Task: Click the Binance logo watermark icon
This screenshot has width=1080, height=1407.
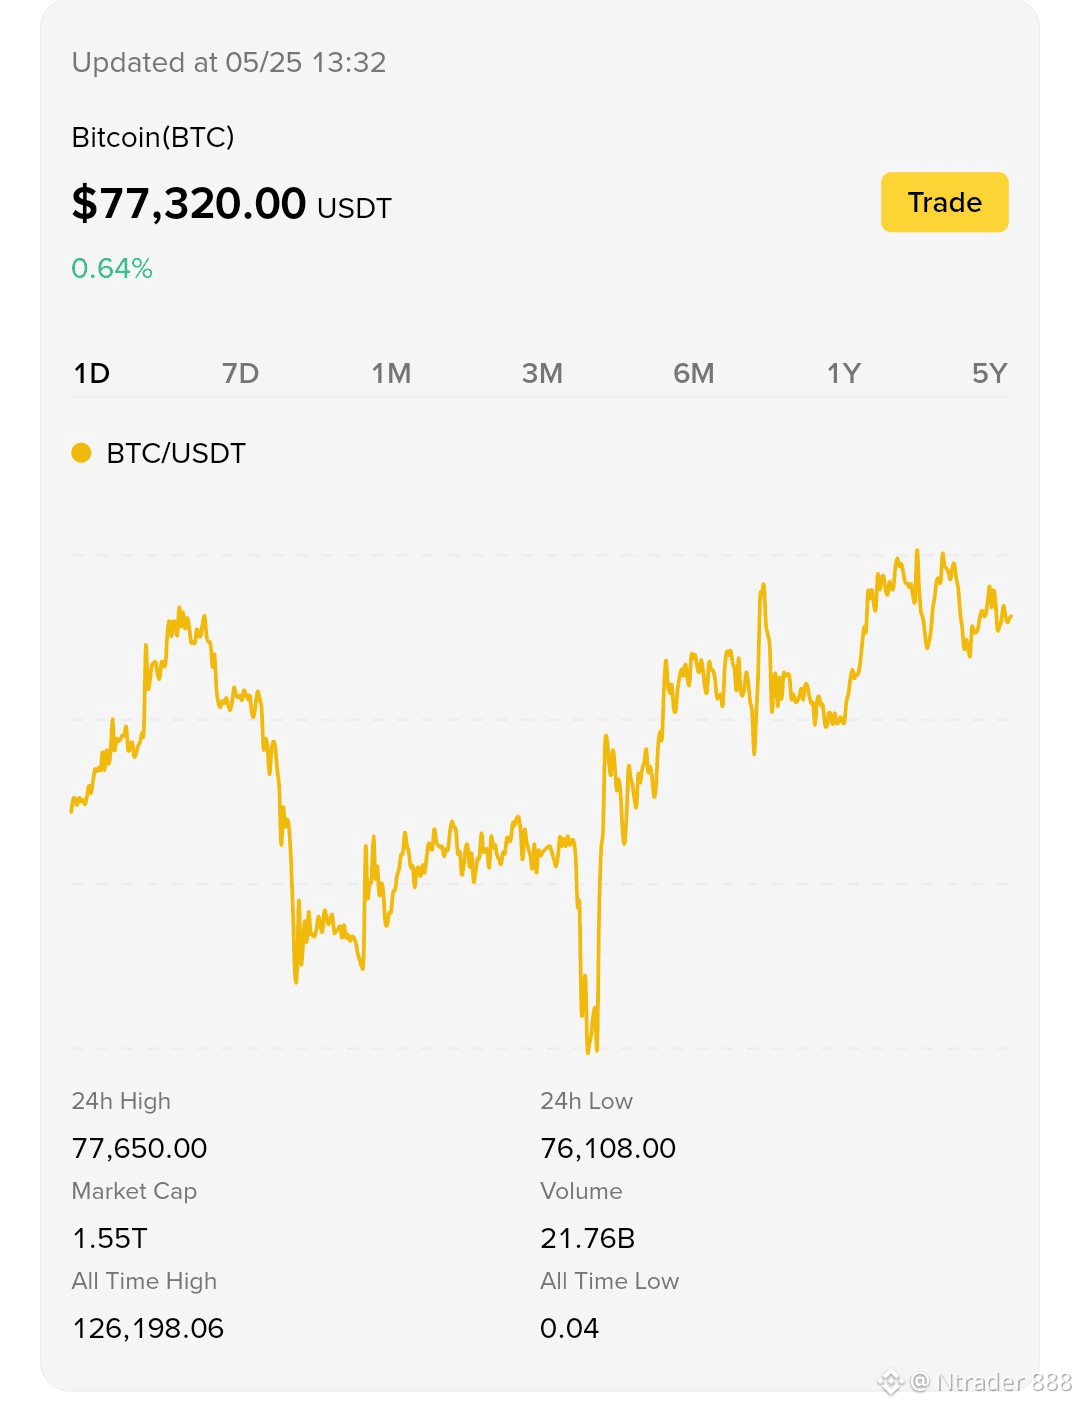Action: pos(890,1383)
